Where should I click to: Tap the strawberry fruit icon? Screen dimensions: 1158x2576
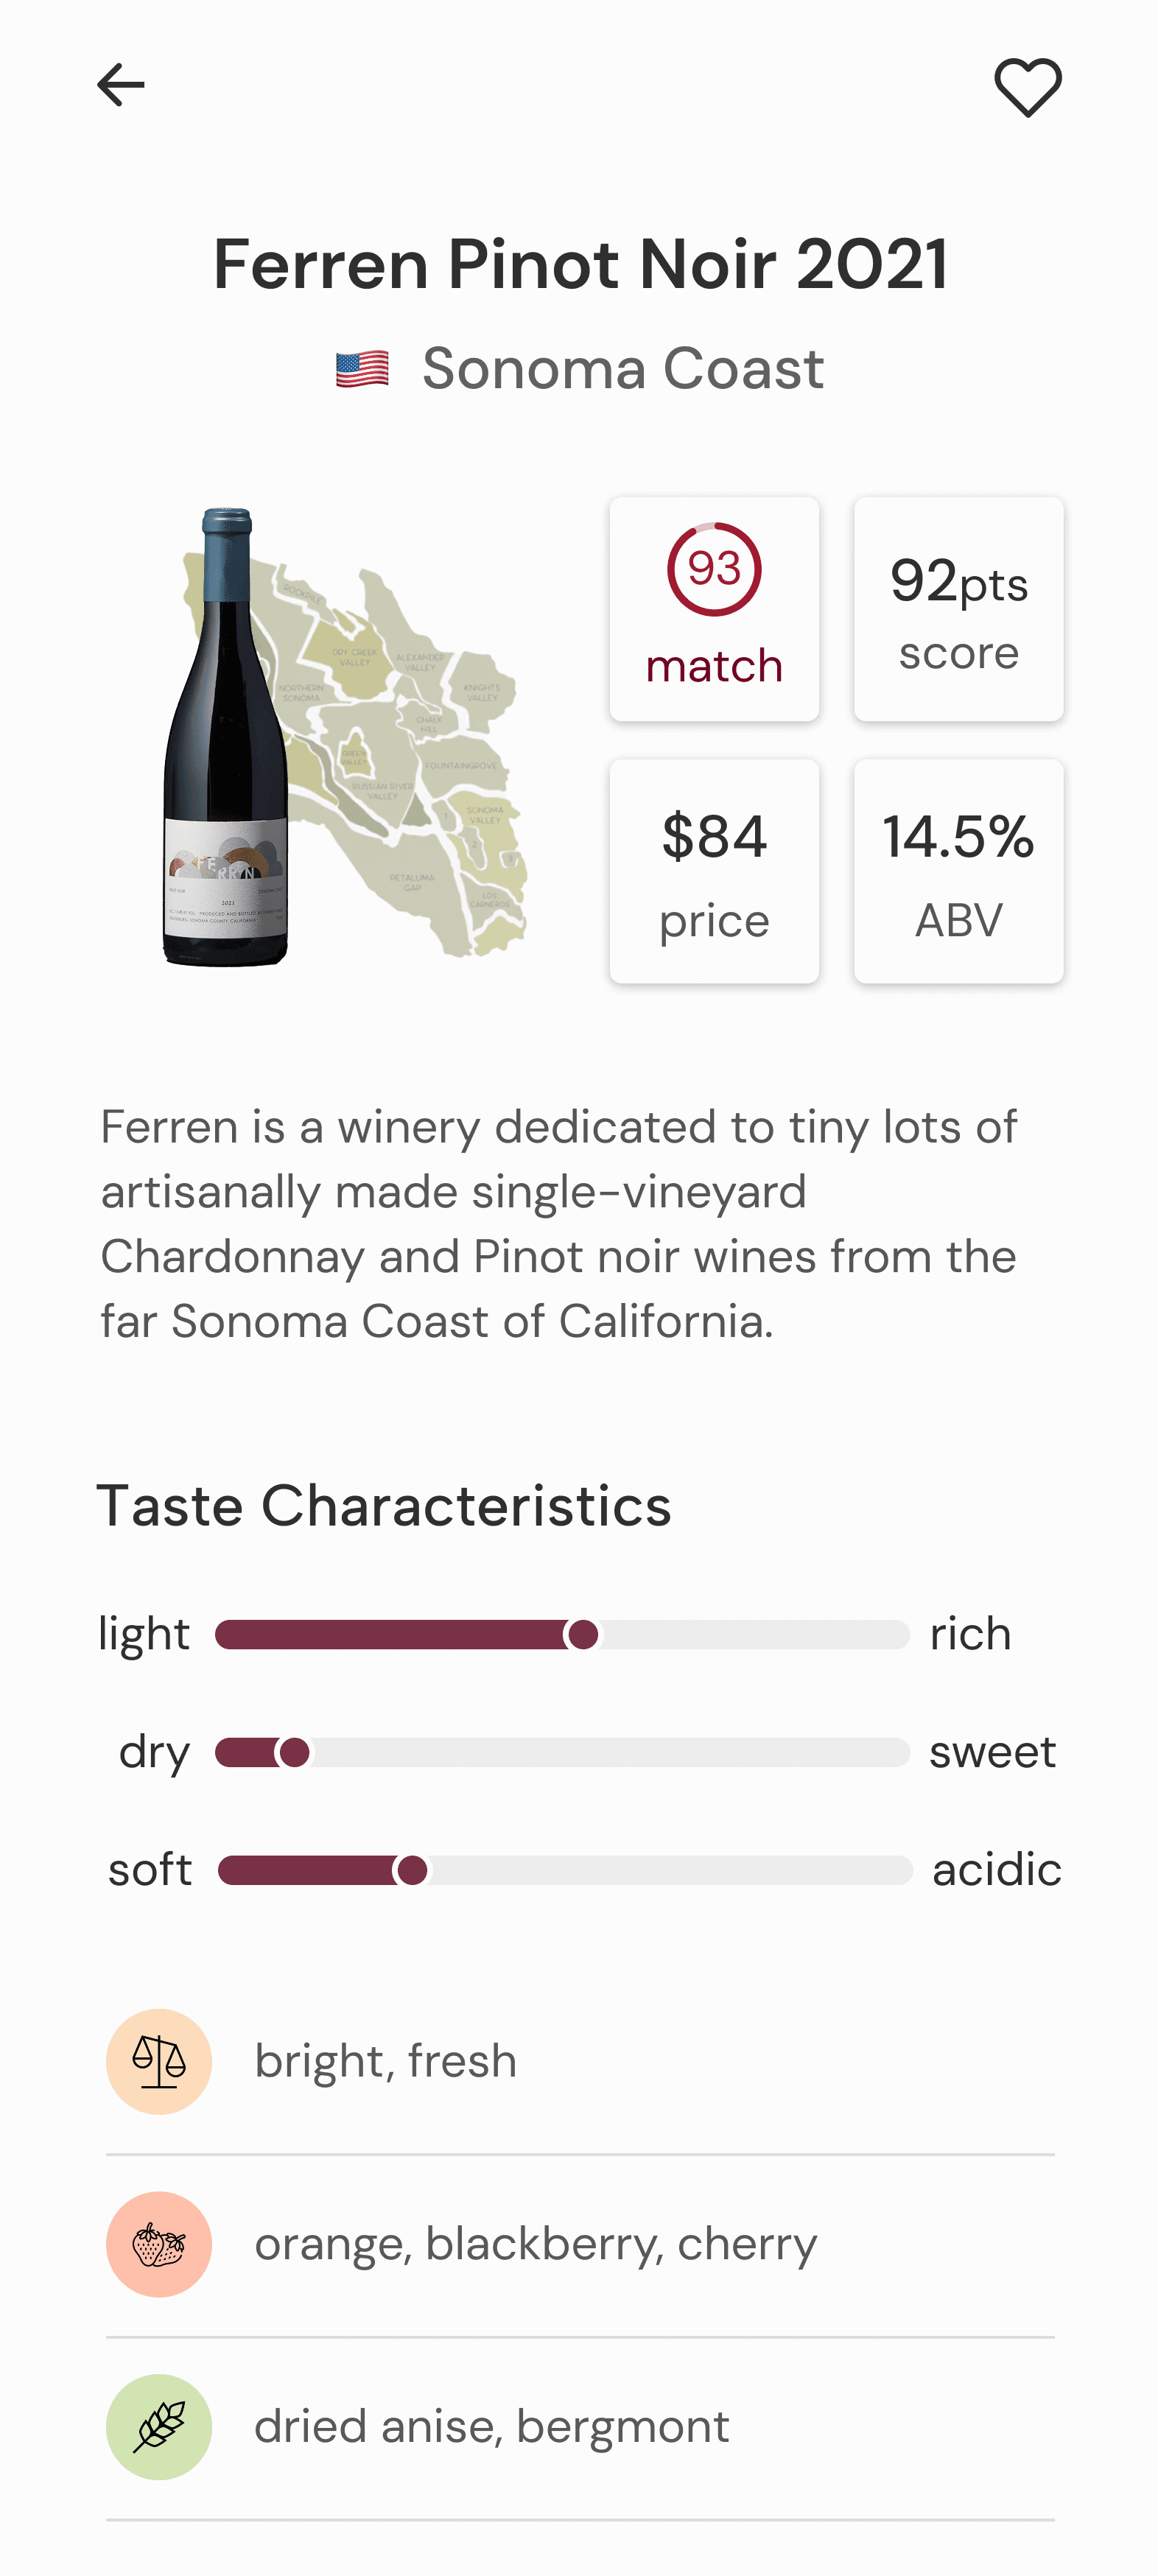[159, 2244]
